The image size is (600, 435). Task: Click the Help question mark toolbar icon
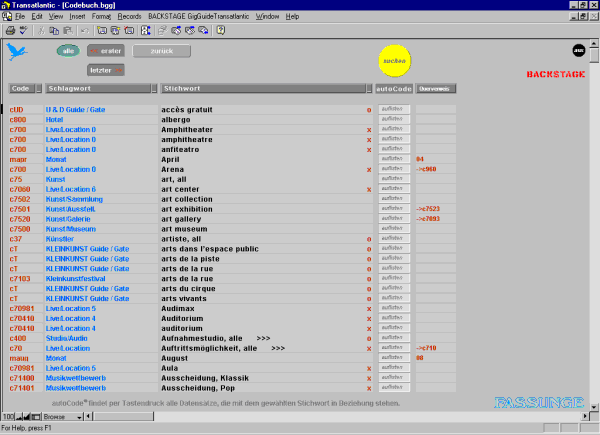coord(220,30)
